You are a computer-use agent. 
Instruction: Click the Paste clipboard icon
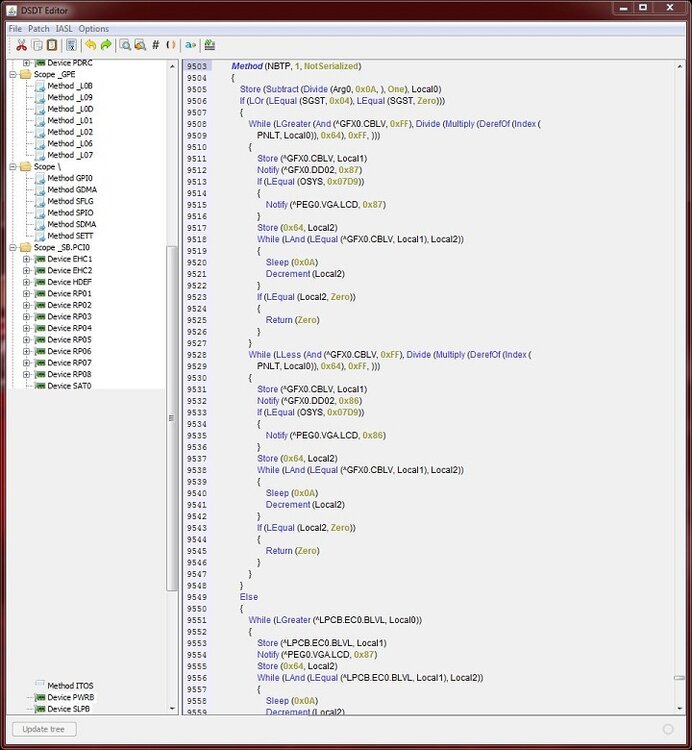pos(51,45)
